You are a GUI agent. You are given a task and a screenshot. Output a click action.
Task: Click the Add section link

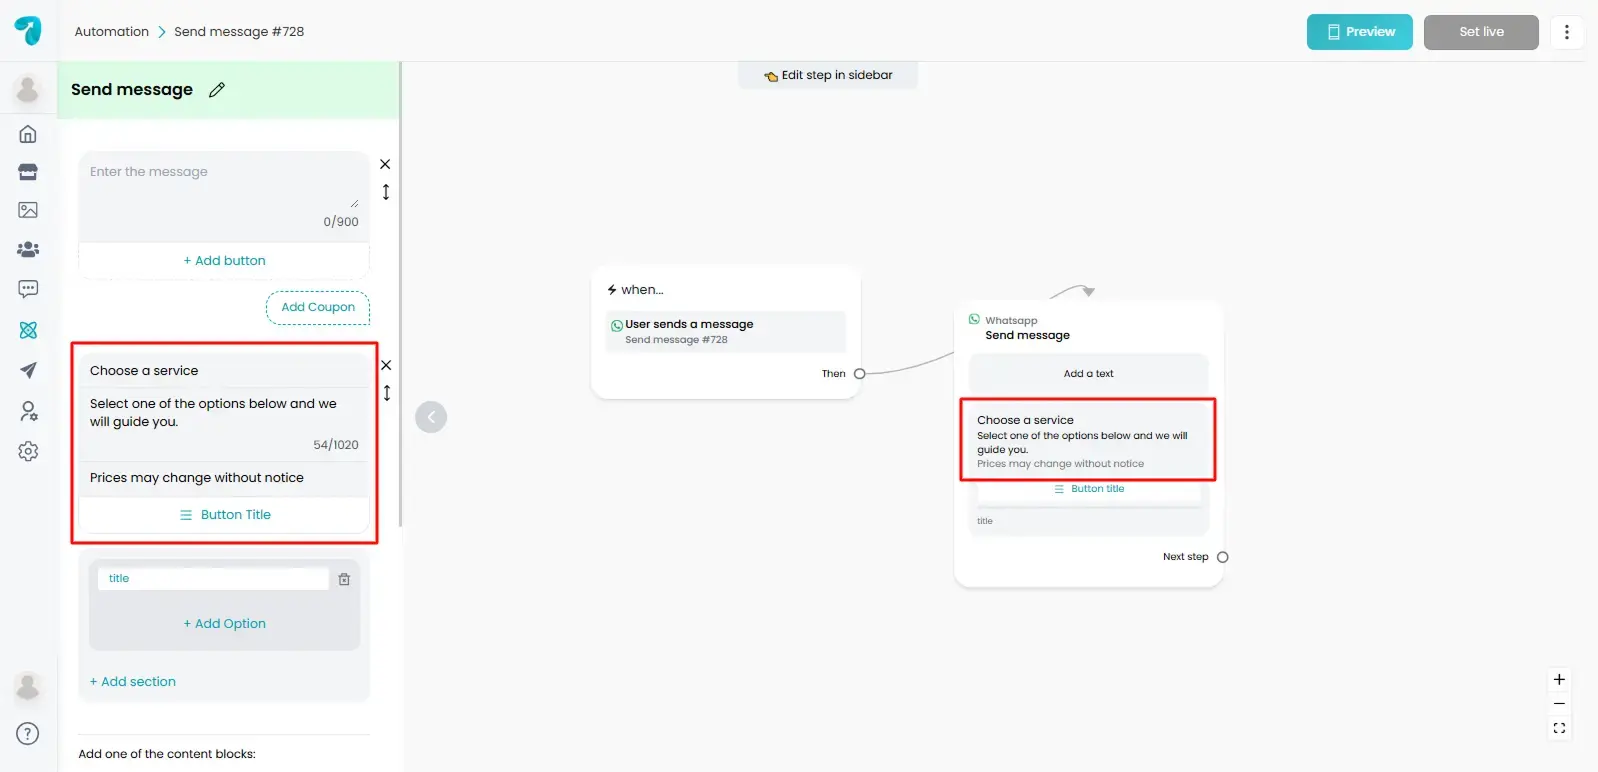click(x=133, y=682)
